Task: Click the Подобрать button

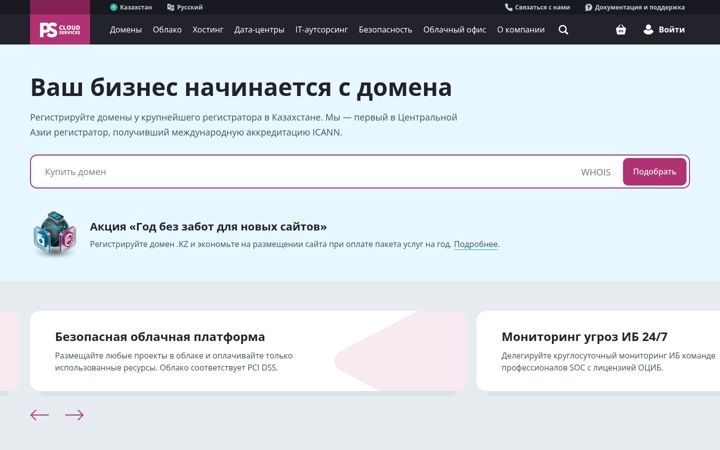Action: click(654, 172)
